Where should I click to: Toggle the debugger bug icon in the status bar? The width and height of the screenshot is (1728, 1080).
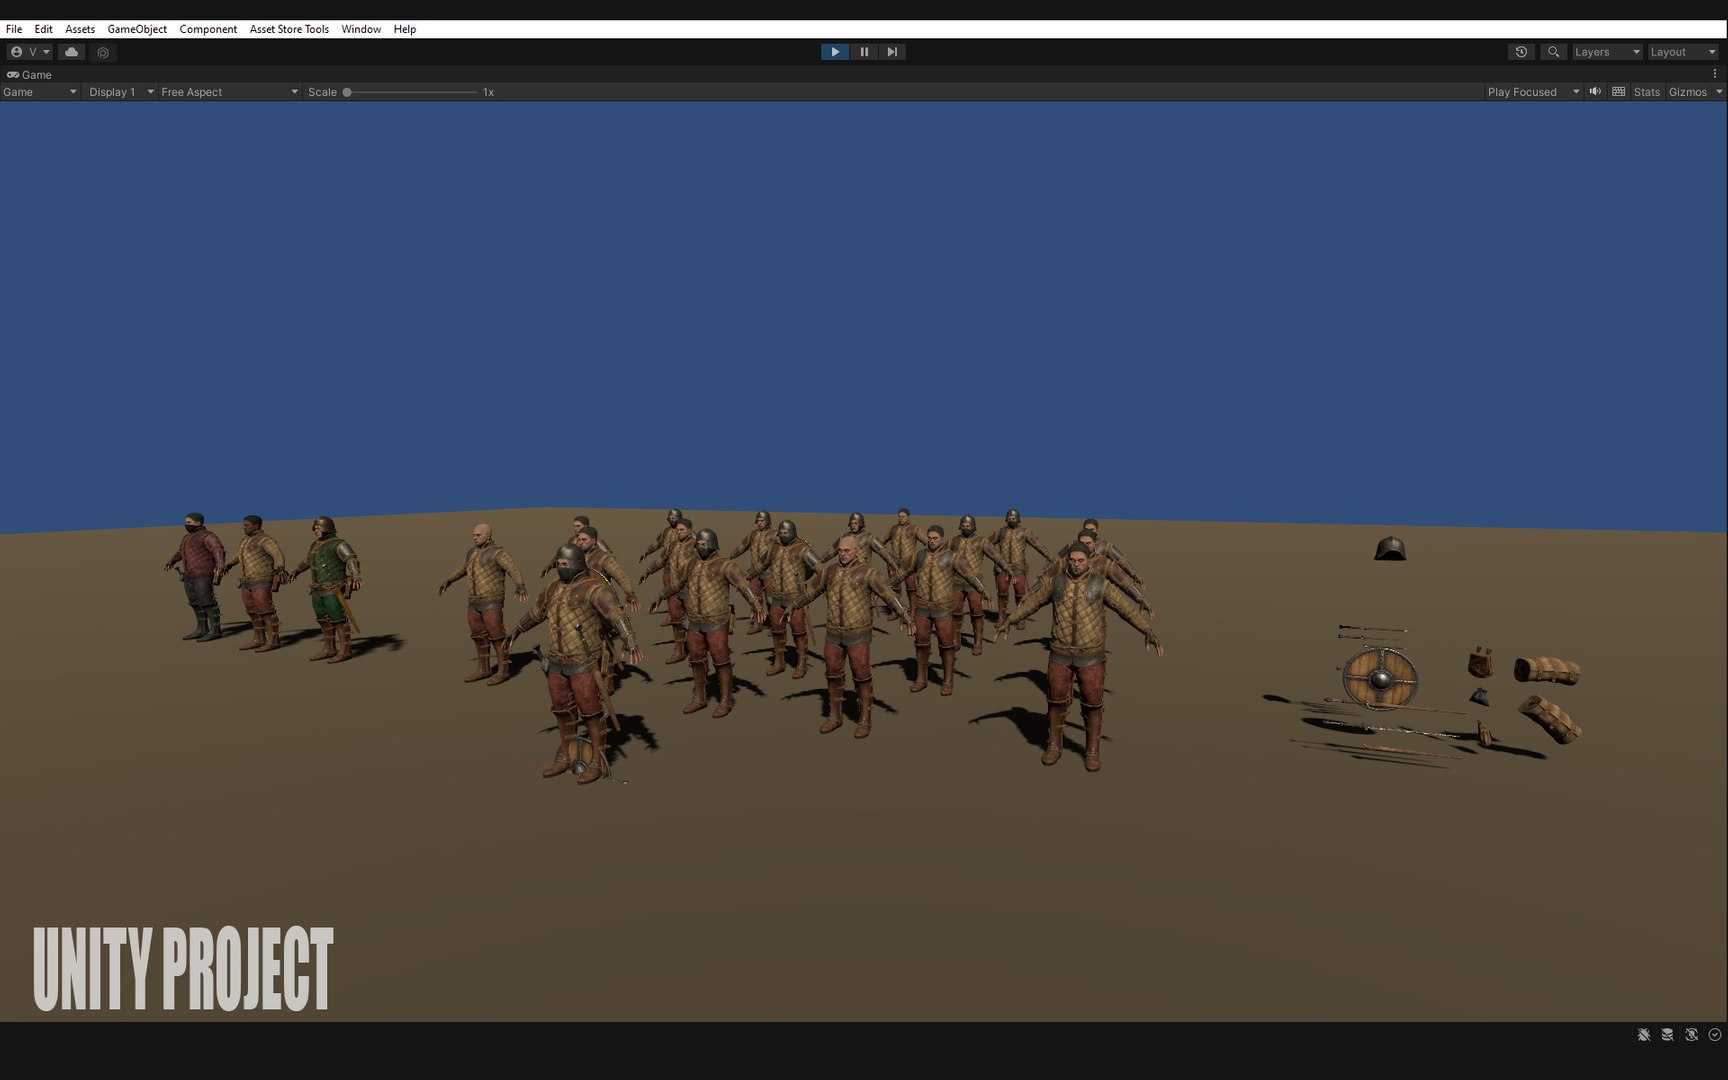1643,1035
